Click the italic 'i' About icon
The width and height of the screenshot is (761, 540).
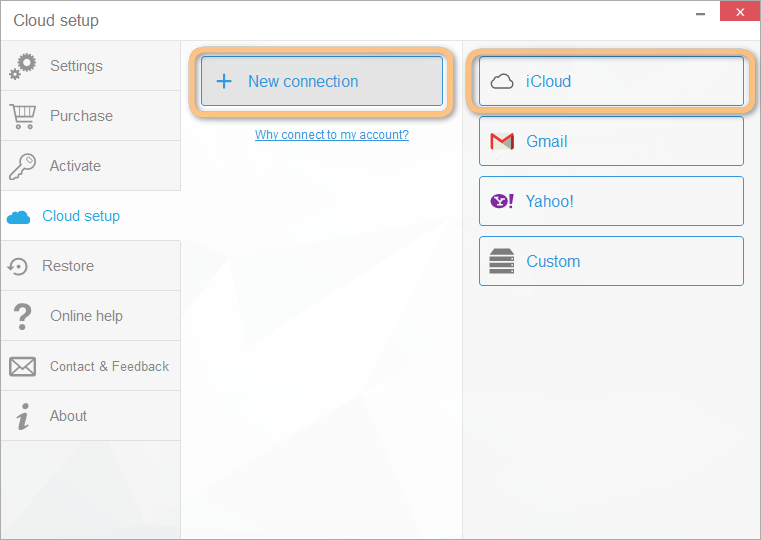[23, 416]
